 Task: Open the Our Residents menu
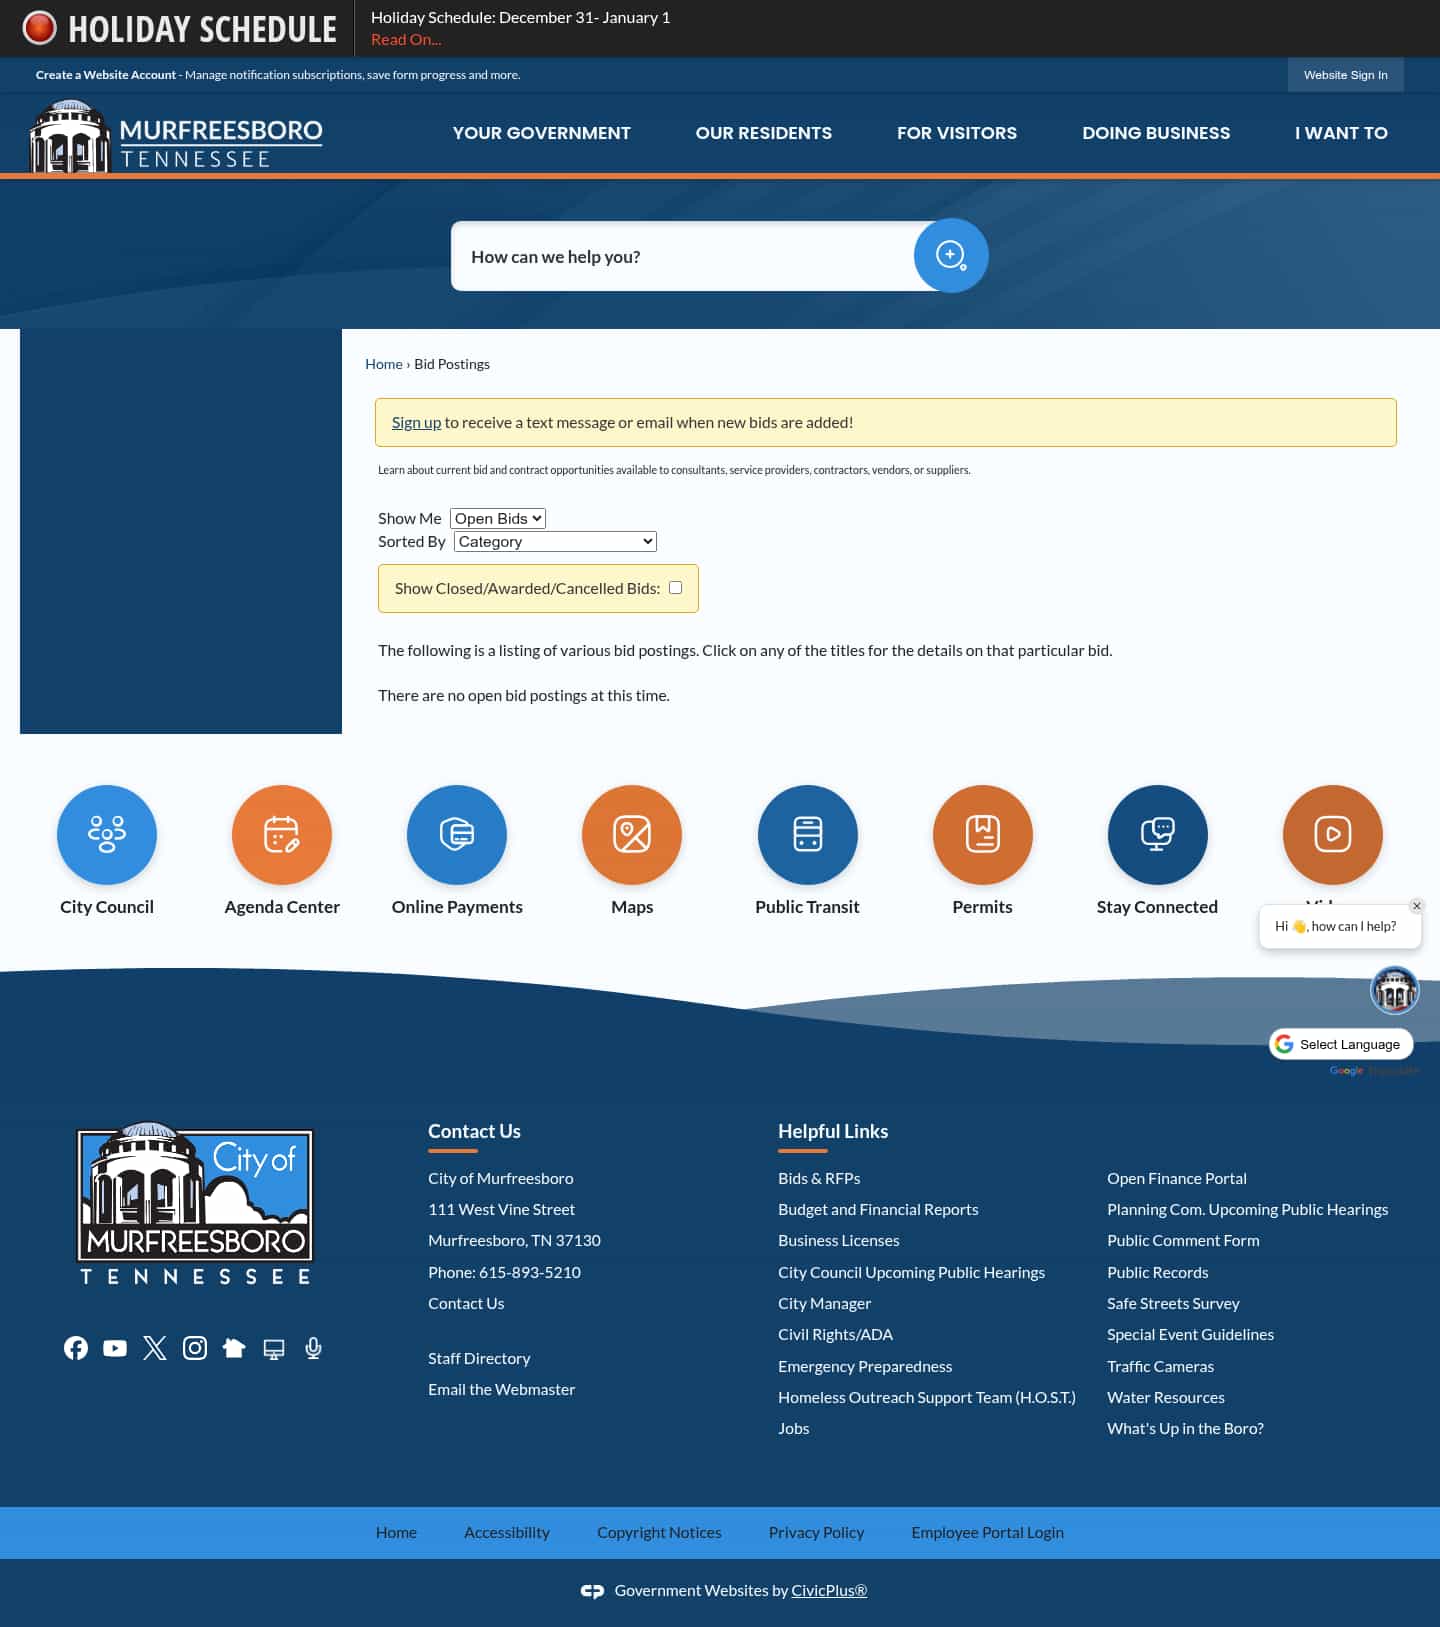pos(764,133)
